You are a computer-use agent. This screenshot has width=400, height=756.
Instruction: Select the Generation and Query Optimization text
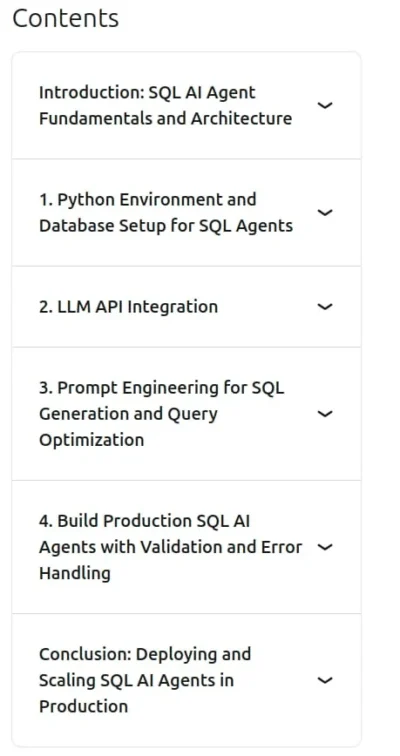pos(128,427)
